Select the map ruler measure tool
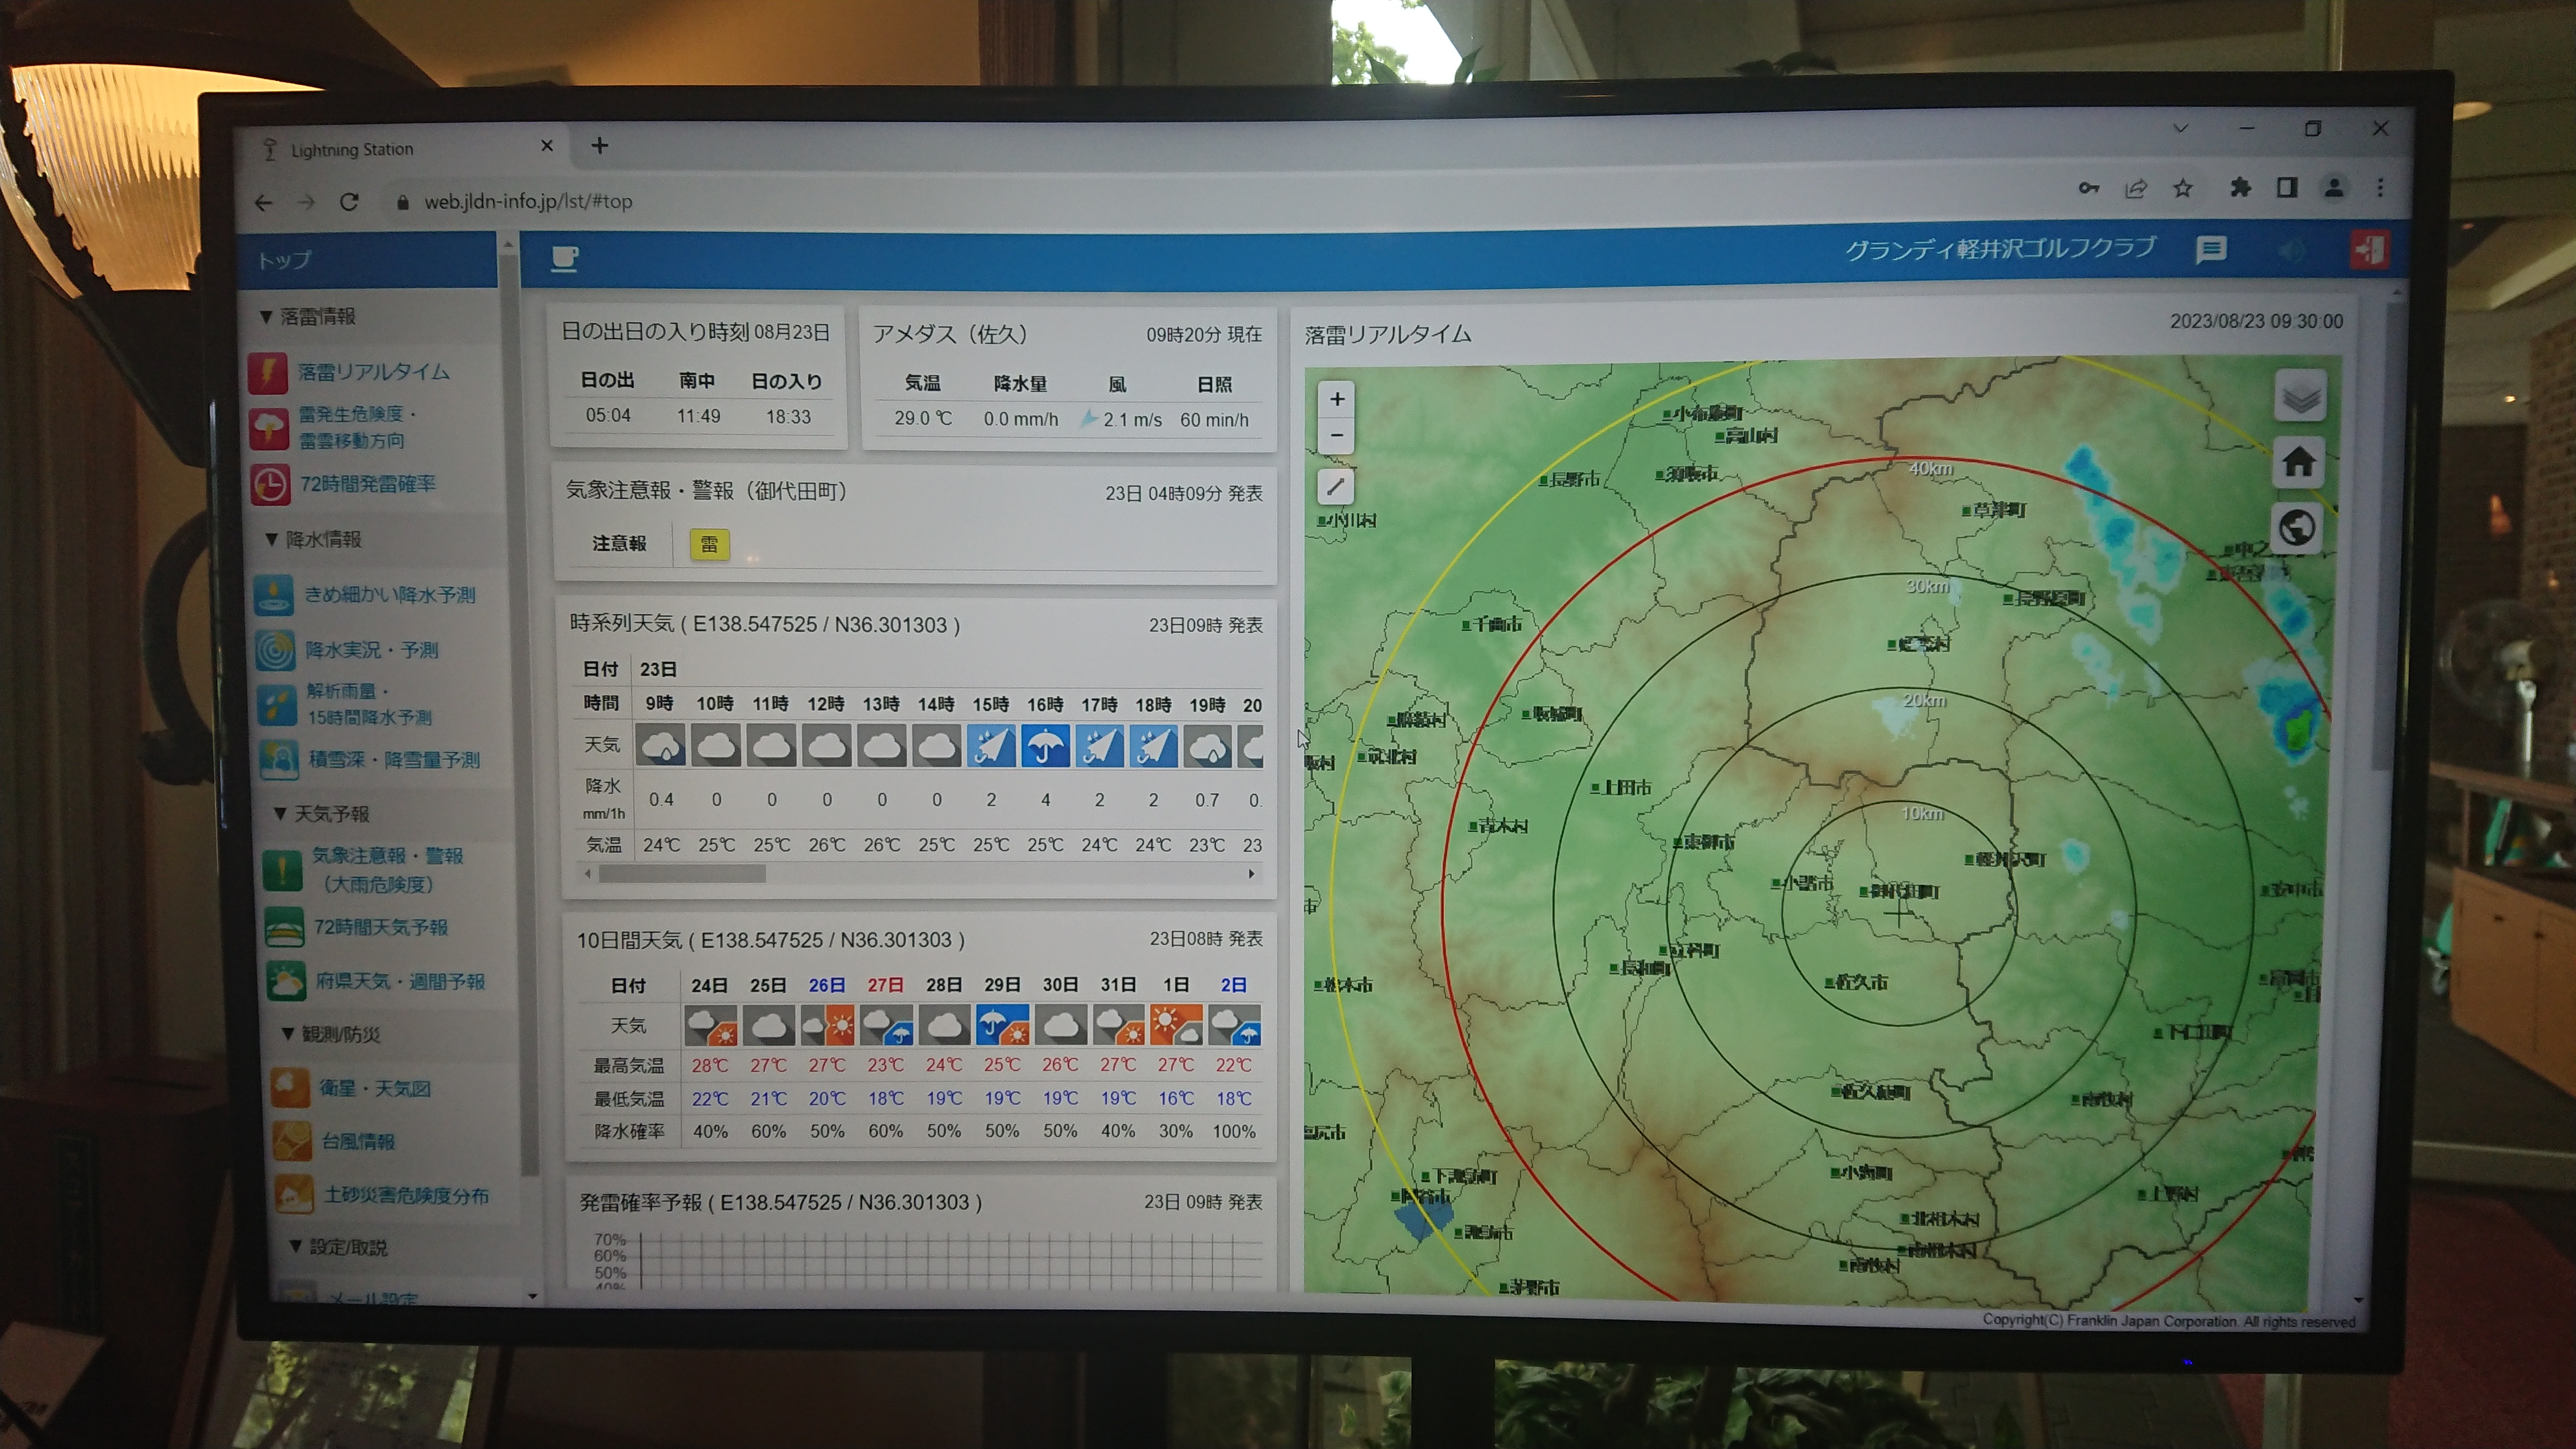 click(x=1336, y=488)
